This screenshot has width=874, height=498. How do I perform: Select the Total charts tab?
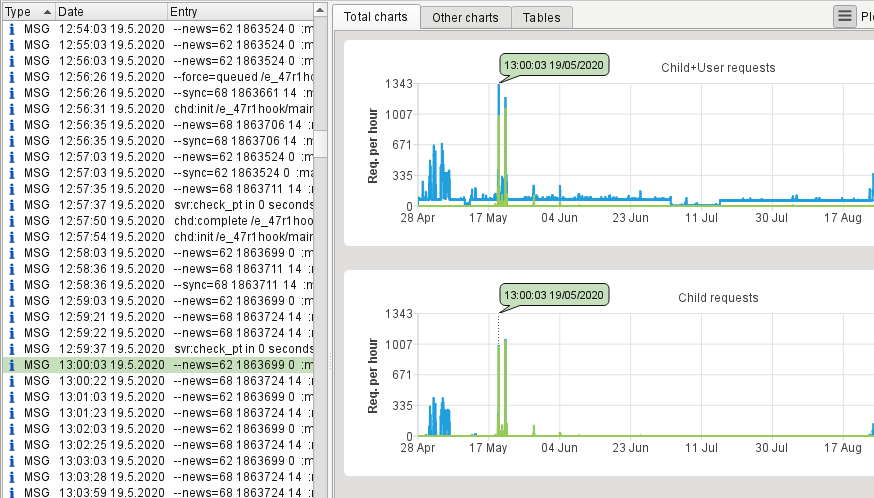[x=376, y=17]
